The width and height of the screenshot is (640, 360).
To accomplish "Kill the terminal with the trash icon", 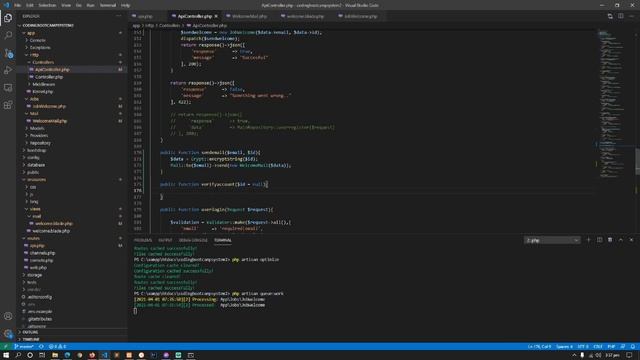I will pos(610,240).
